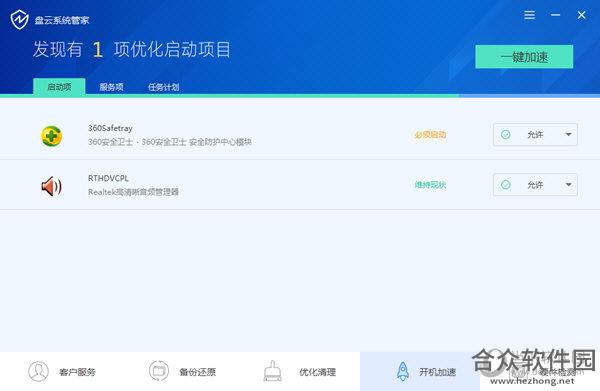Open the 允许 dropdown for RTHDVCPL
The image size is (600, 391).
pyautogui.click(x=535, y=185)
